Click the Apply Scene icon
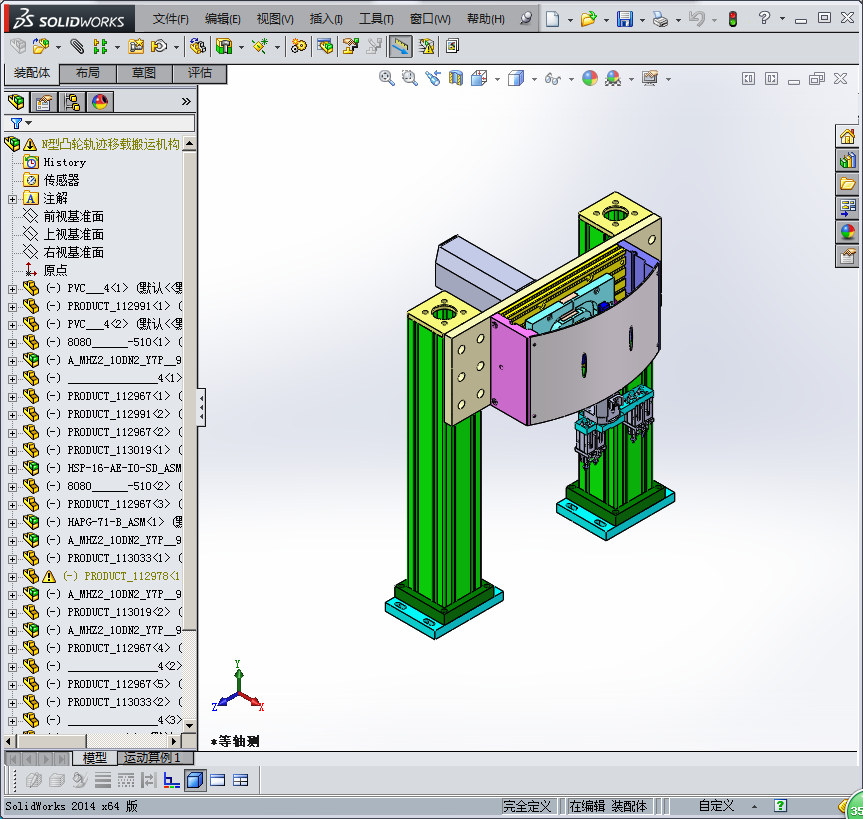The width and height of the screenshot is (863, 819). (613, 79)
